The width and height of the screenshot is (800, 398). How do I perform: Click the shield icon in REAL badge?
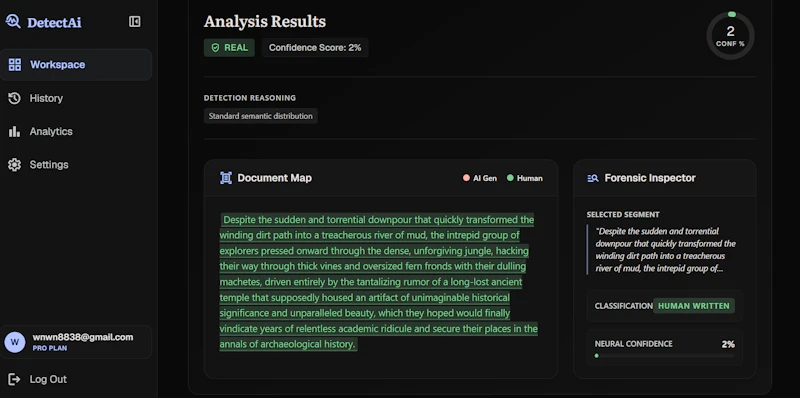click(x=215, y=47)
